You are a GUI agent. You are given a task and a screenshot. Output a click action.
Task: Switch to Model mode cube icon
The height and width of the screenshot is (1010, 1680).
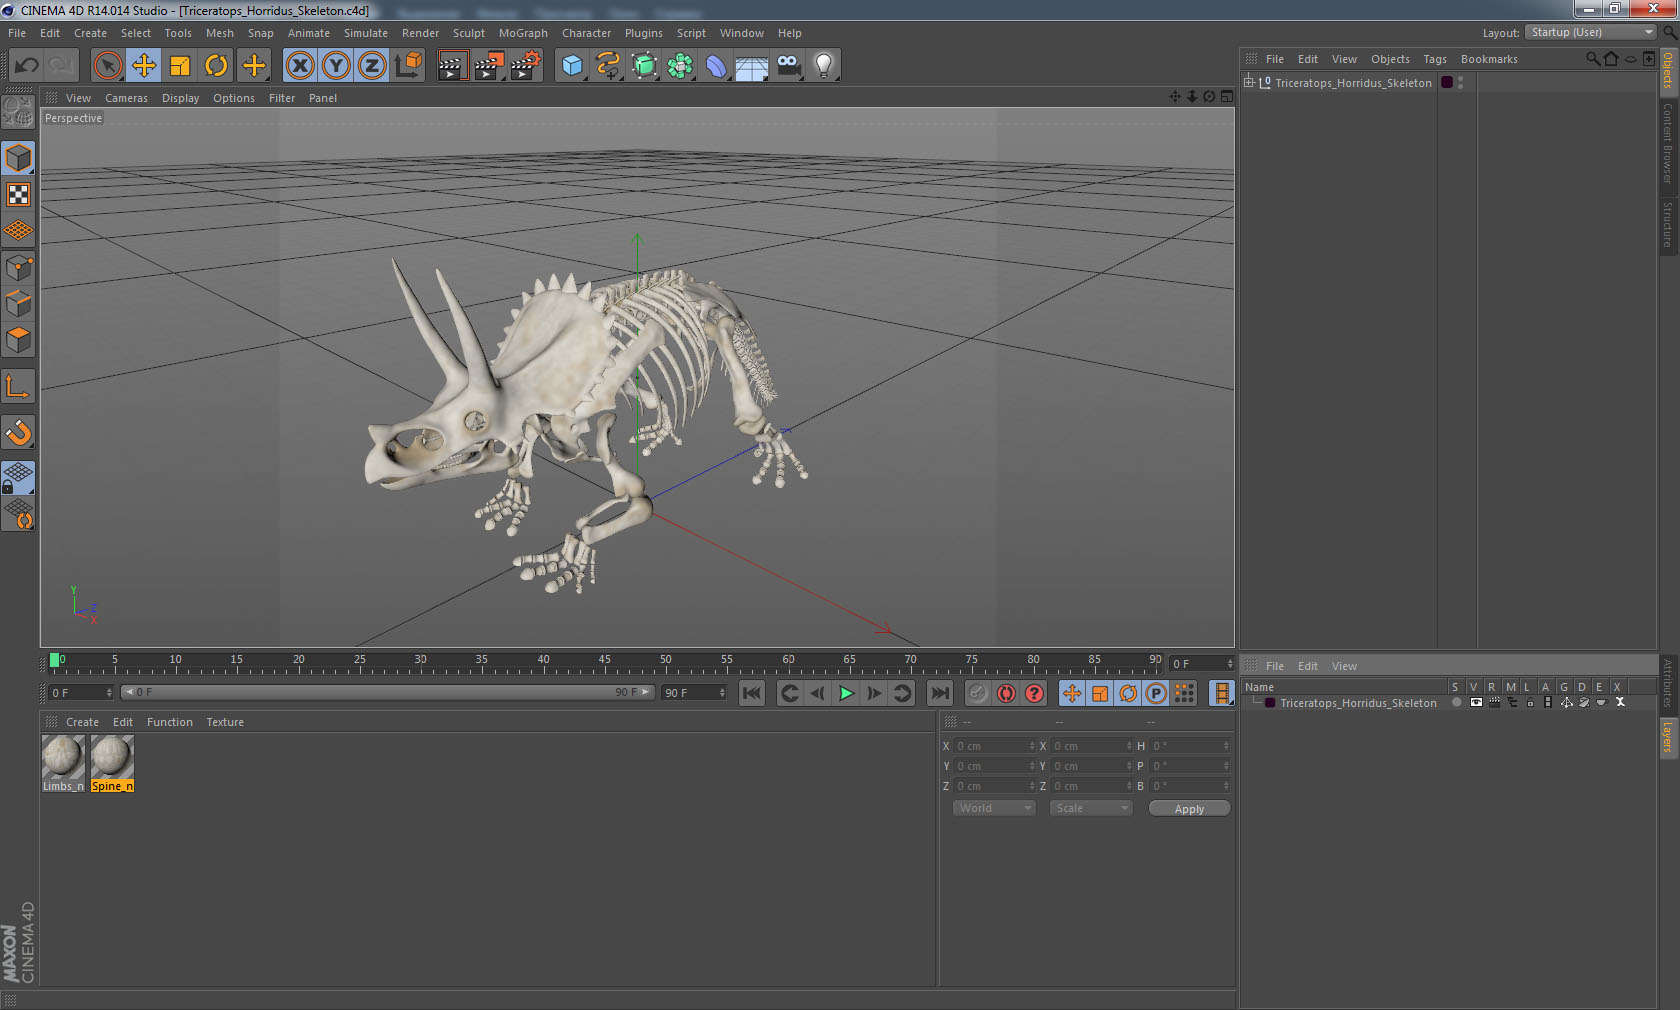pos(18,158)
